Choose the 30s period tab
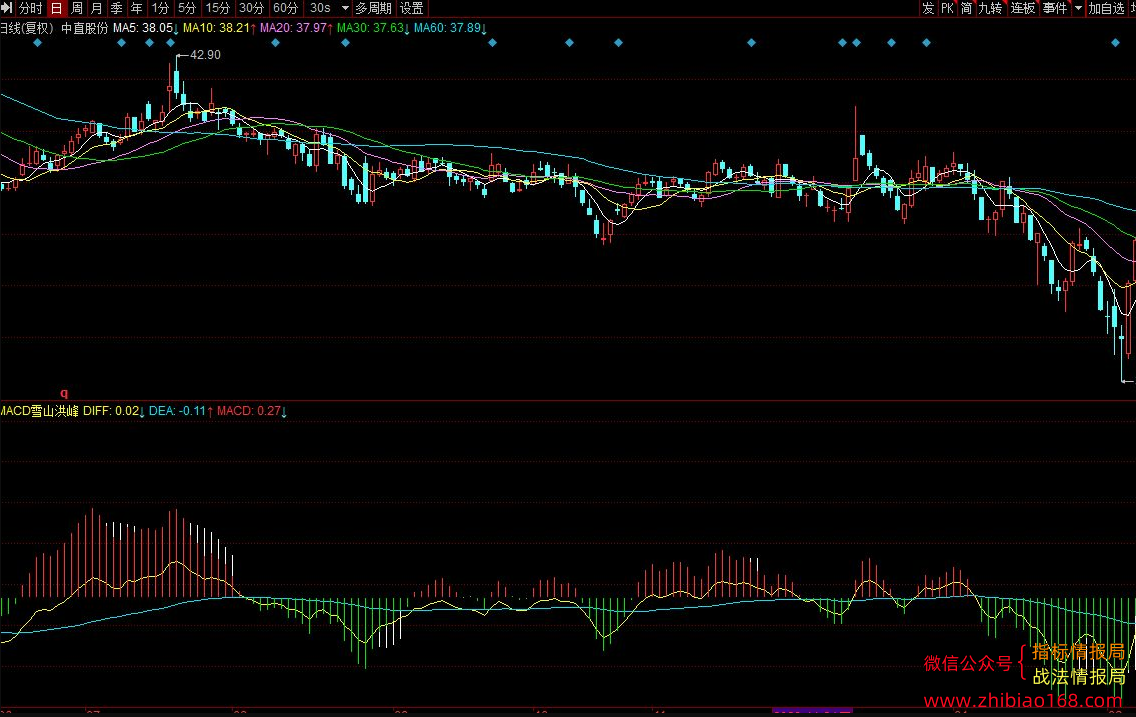The image size is (1136, 717). [x=320, y=8]
